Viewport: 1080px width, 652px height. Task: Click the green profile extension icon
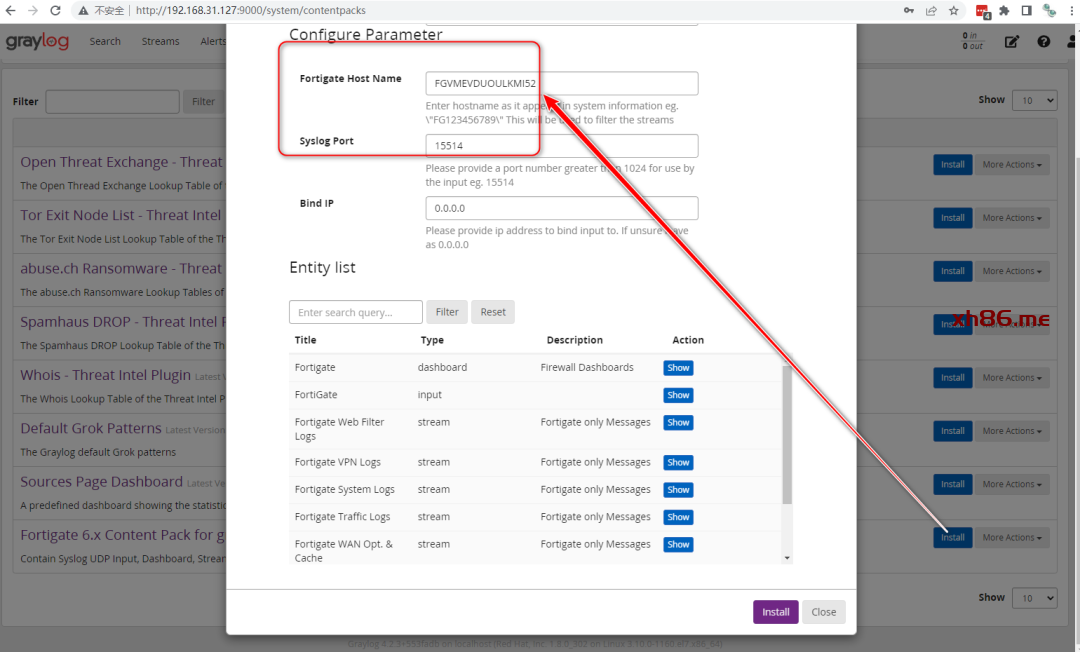(1049, 10)
